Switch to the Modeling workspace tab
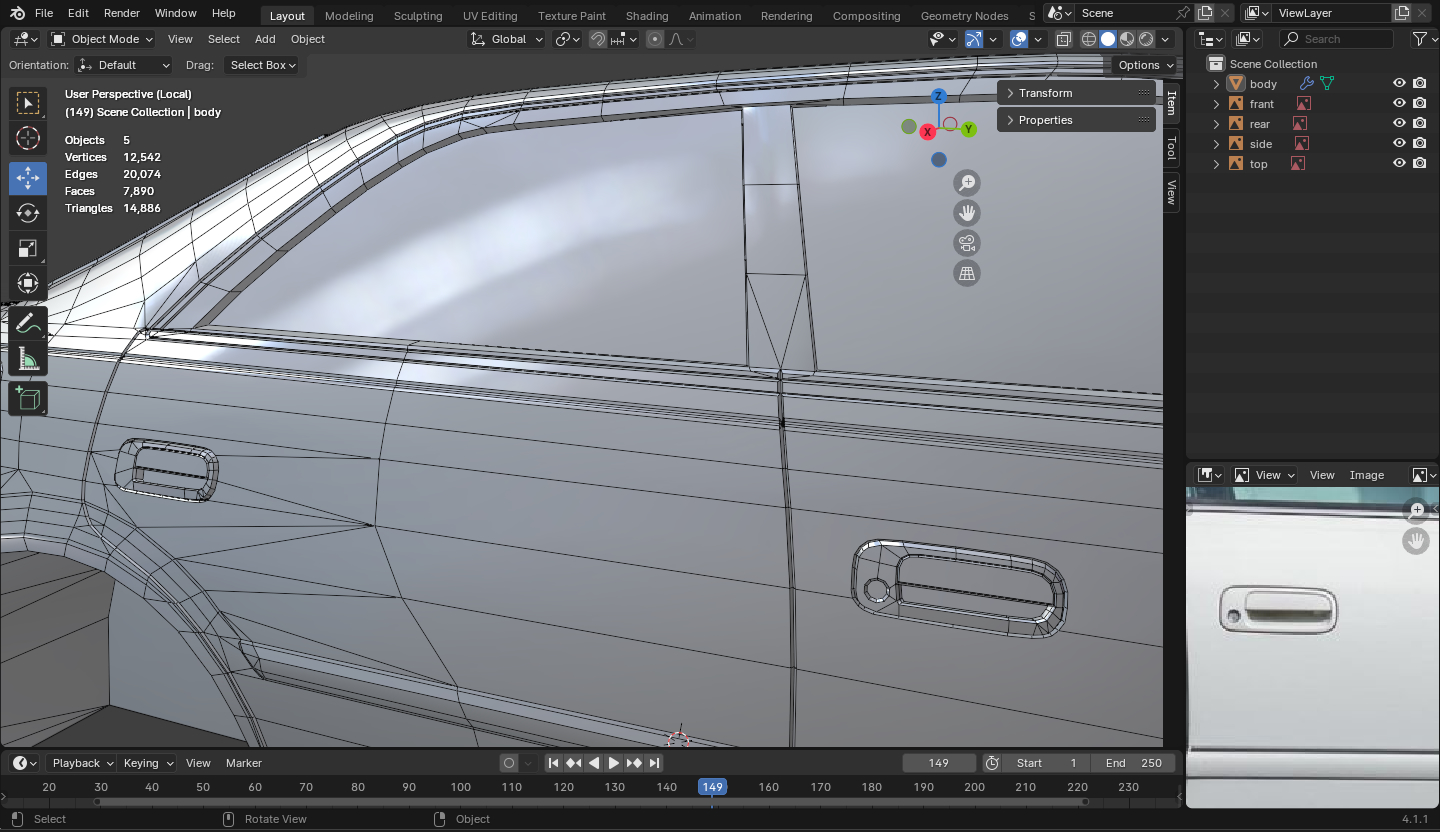 coord(349,16)
